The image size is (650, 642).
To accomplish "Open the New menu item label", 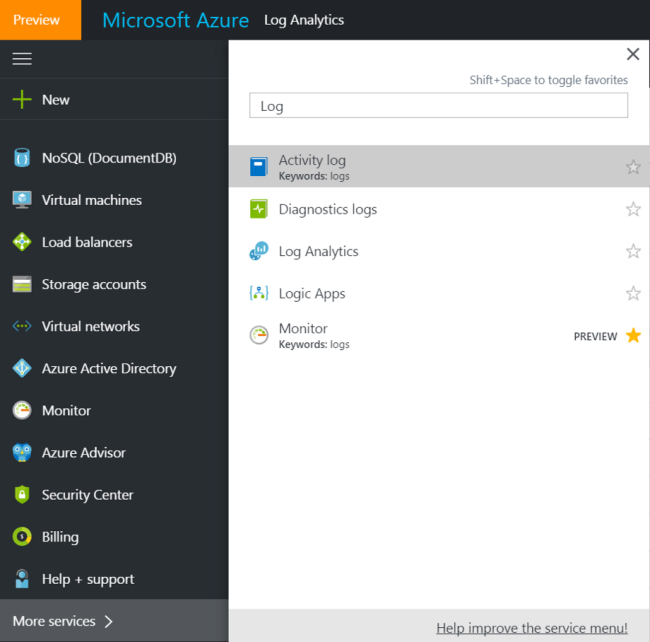I will coord(56,100).
